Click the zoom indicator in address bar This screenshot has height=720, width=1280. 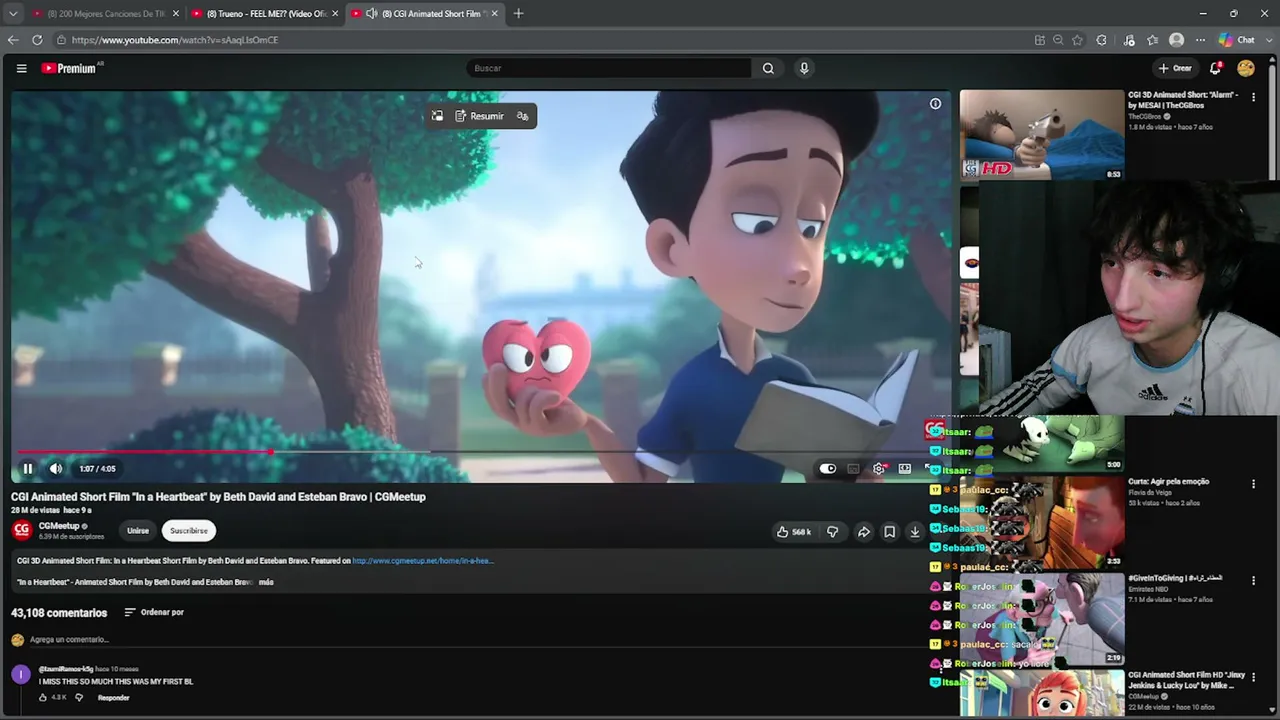click(1058, 40)
